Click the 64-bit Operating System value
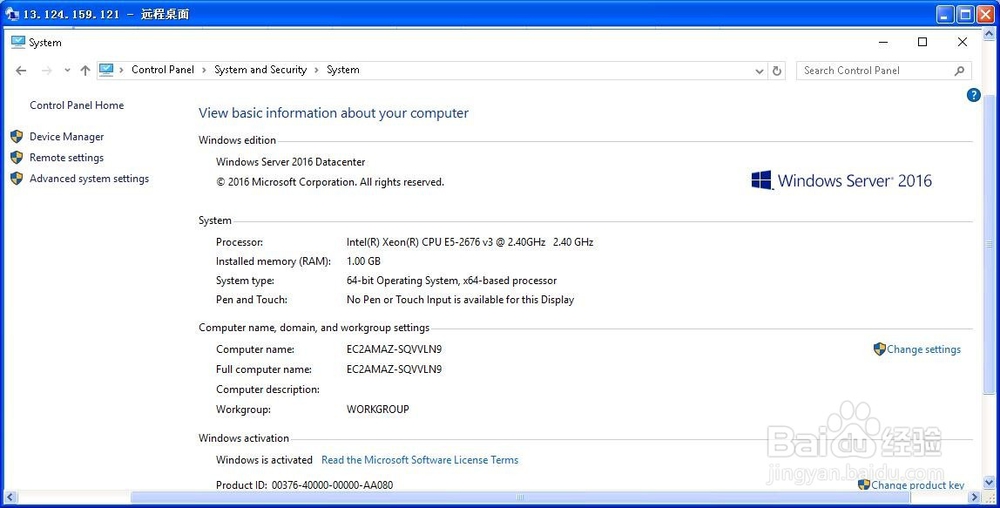This screenshot has width=1000, height=508. click(x=452, y=280)
